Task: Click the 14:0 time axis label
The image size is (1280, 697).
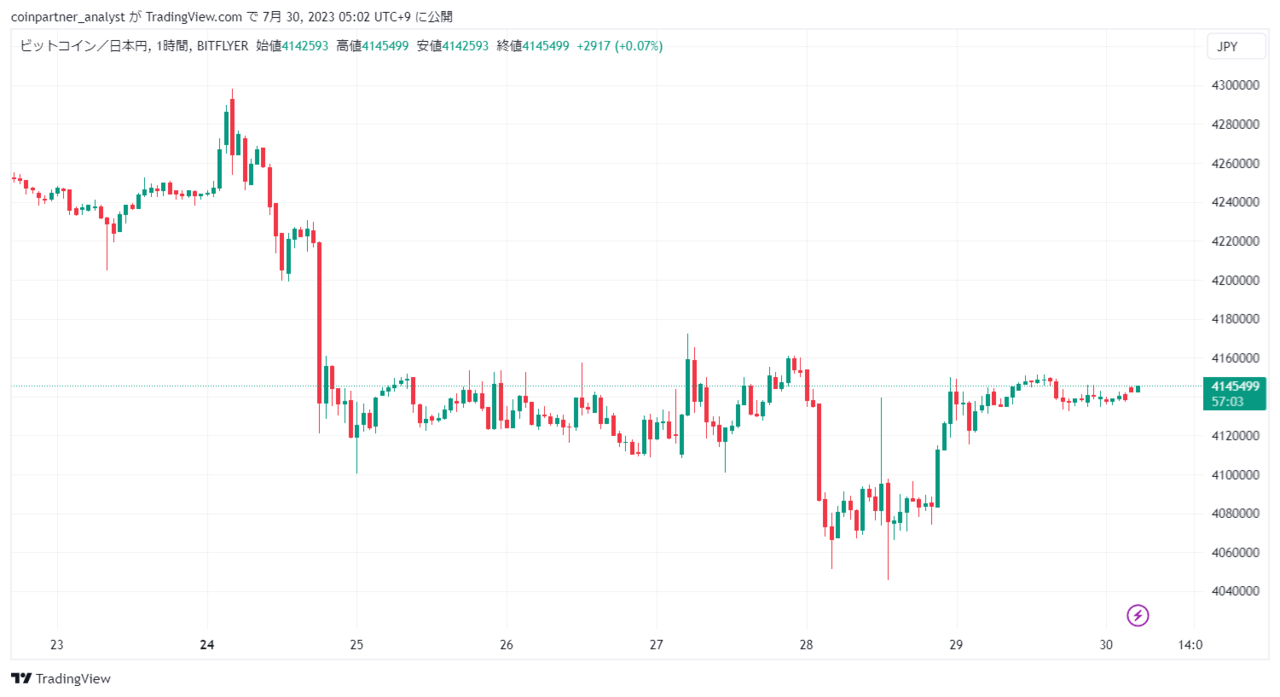Action: pos(1191,645)
